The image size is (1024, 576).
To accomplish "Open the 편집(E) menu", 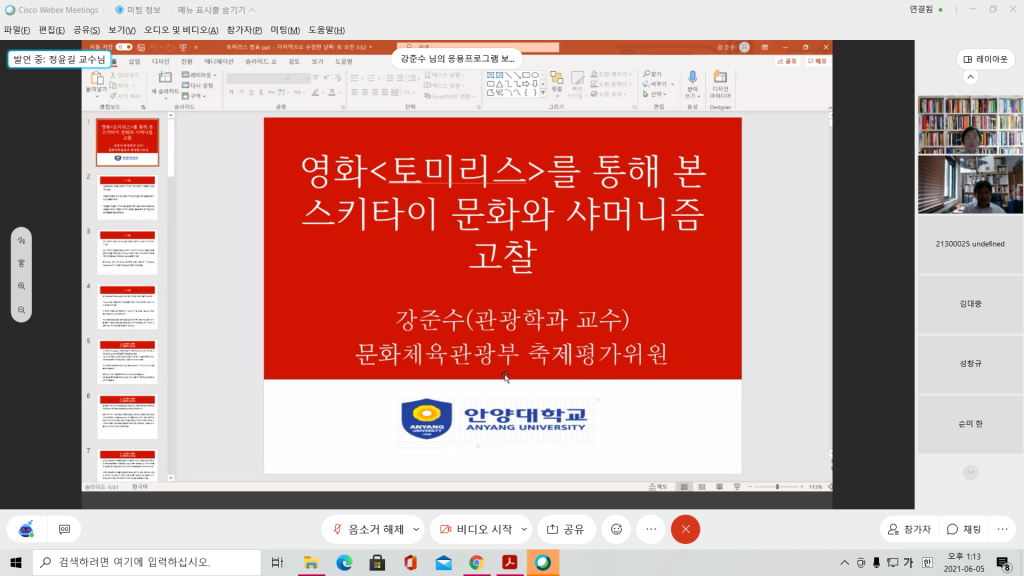I will (52, 30).
